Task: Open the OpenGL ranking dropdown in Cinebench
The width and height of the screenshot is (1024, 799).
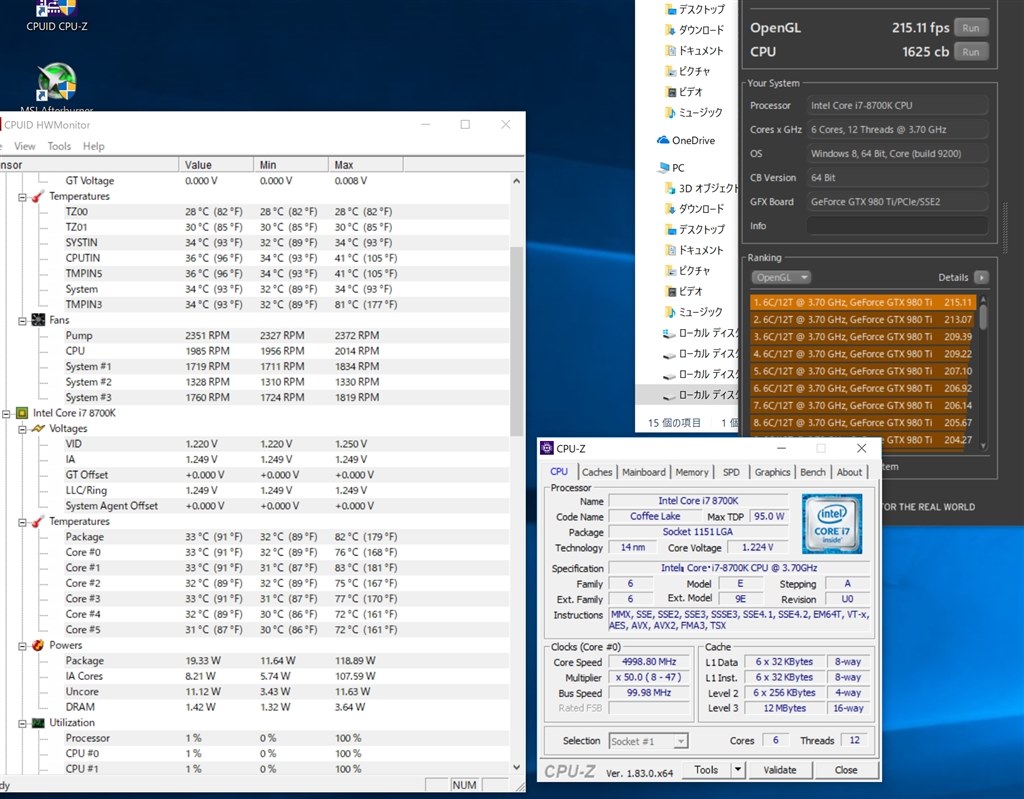Action: [781, 277]
